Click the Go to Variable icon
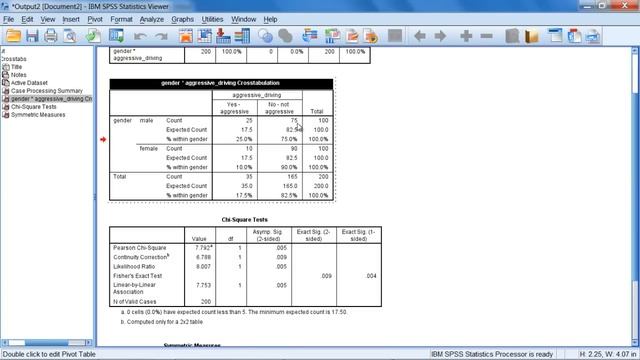 (x=223, y=36)
